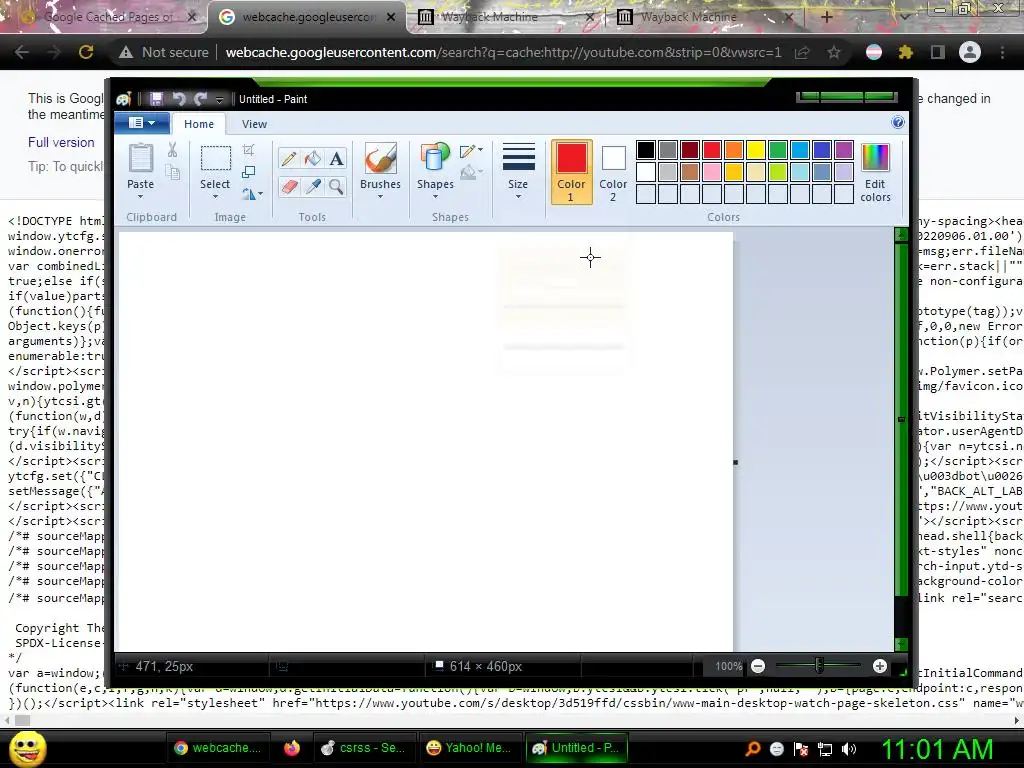Image resolution: width=1024 pixels, height=768 pixels.
Task: Click the Share icon in Chrome address bar
Action: click(803, 52)
